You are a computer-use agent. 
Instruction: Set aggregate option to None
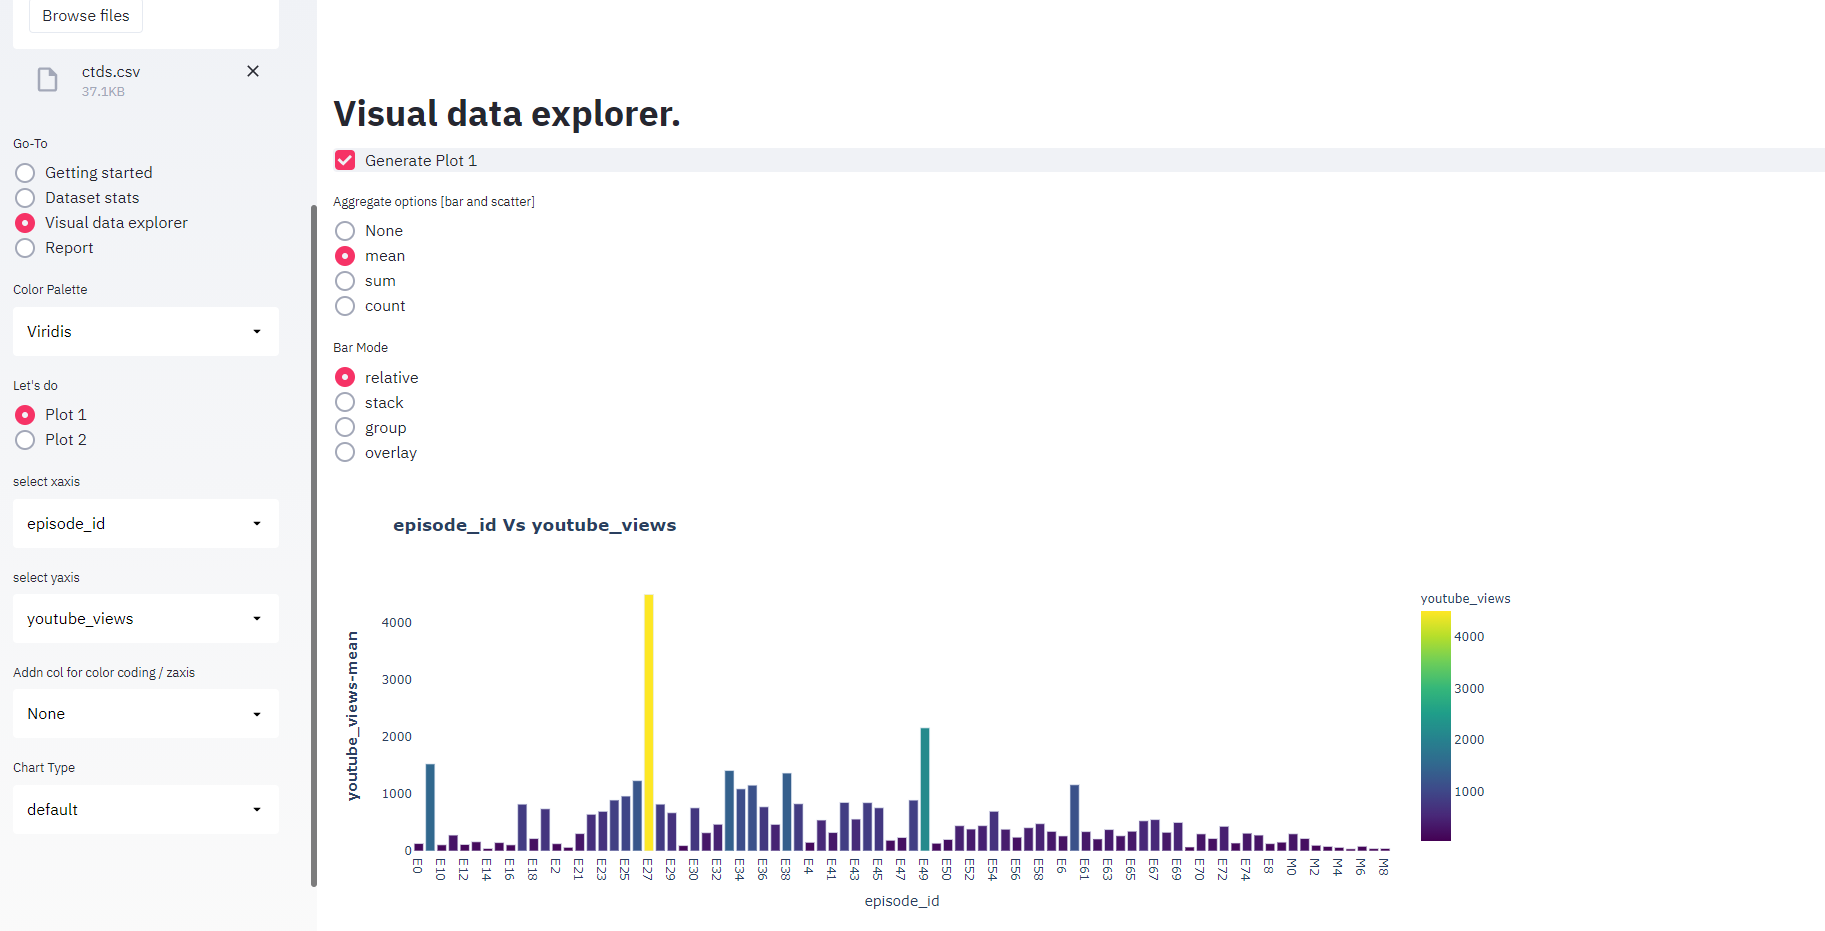click(x=345, y=231)
